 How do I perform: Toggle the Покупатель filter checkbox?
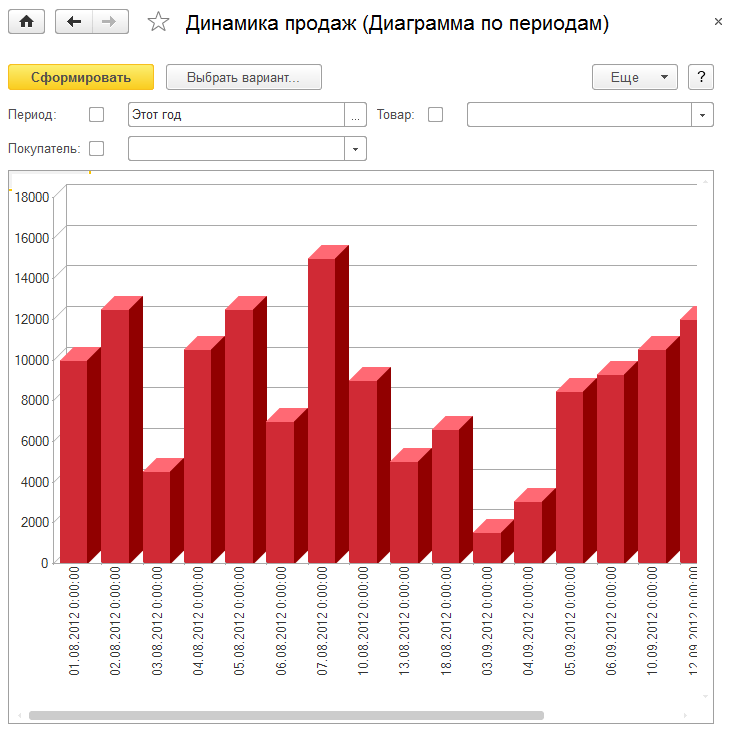coord(97,149)
